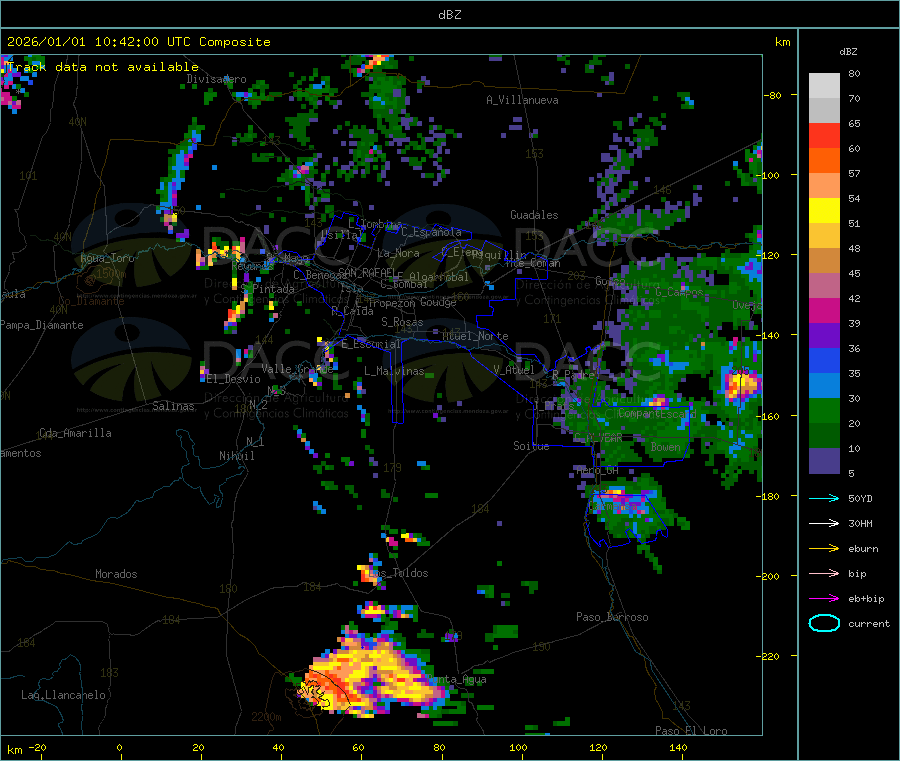Click the 'dBZ' heading above the color scale

pyautogui.click(x=848, y=52)
